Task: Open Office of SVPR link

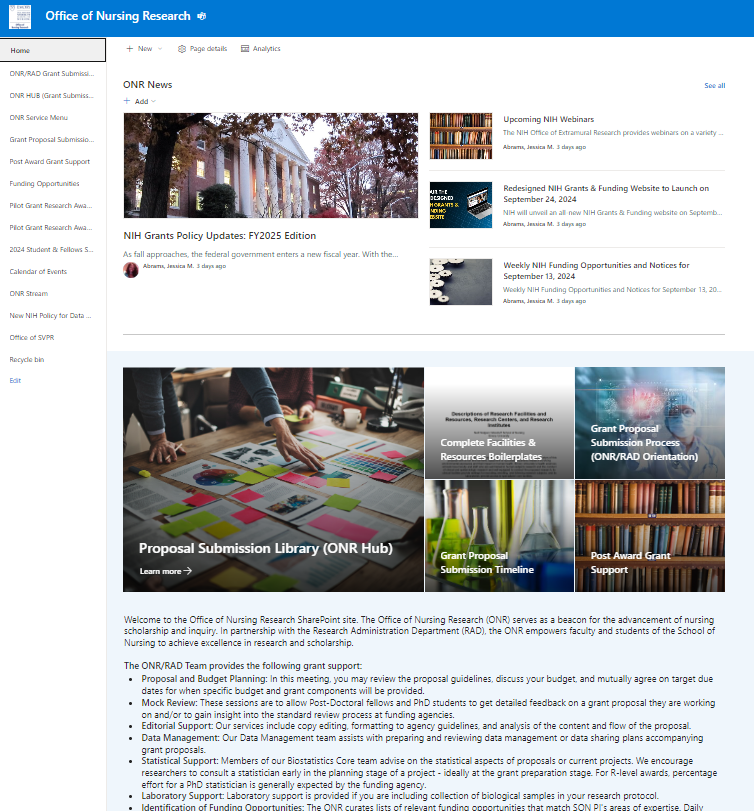Action: [32, 337]
